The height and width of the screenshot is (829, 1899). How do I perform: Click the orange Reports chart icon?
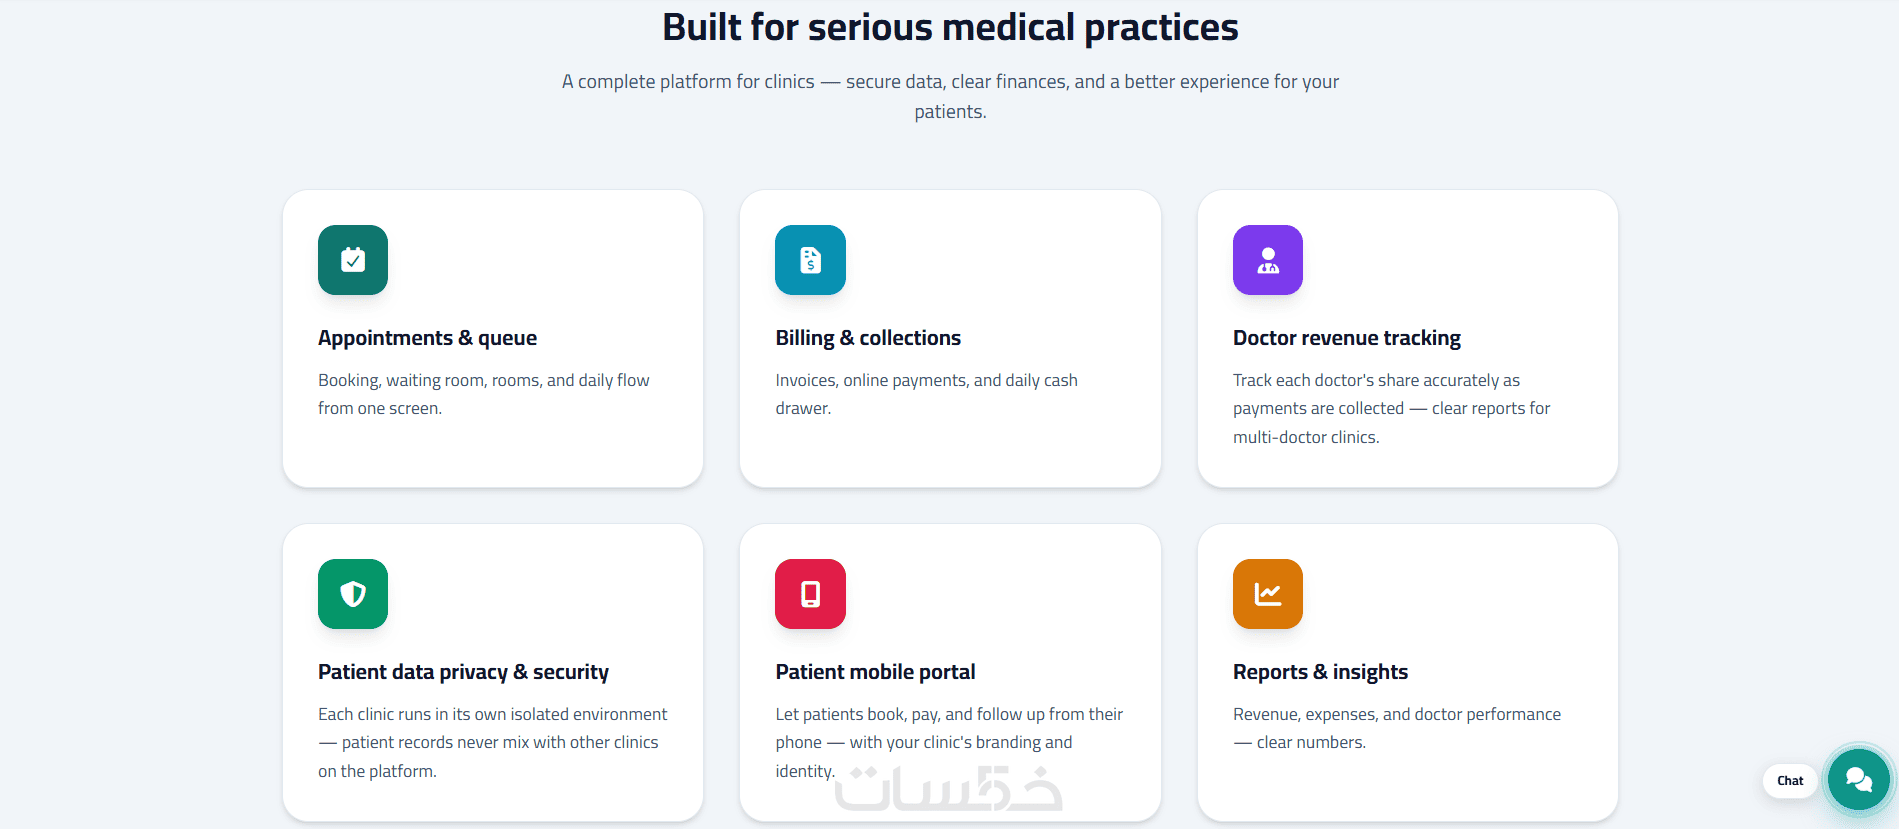pyautogui.click(x=1268, y=594)
